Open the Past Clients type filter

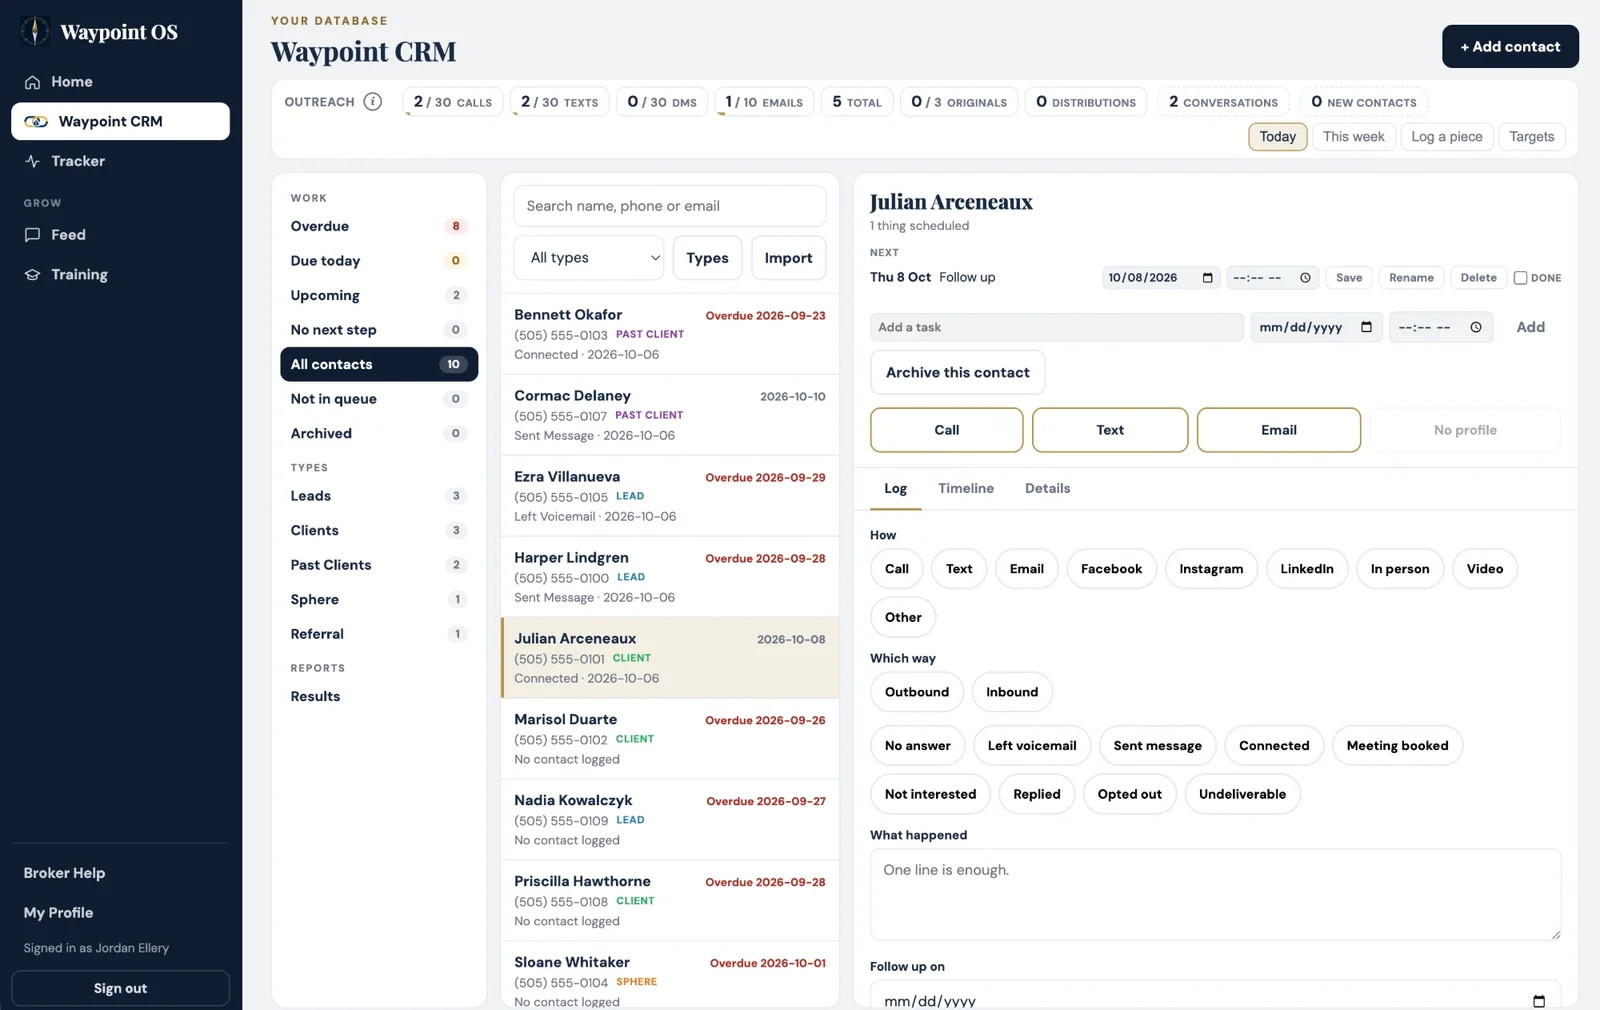click(x=379, y=565)
